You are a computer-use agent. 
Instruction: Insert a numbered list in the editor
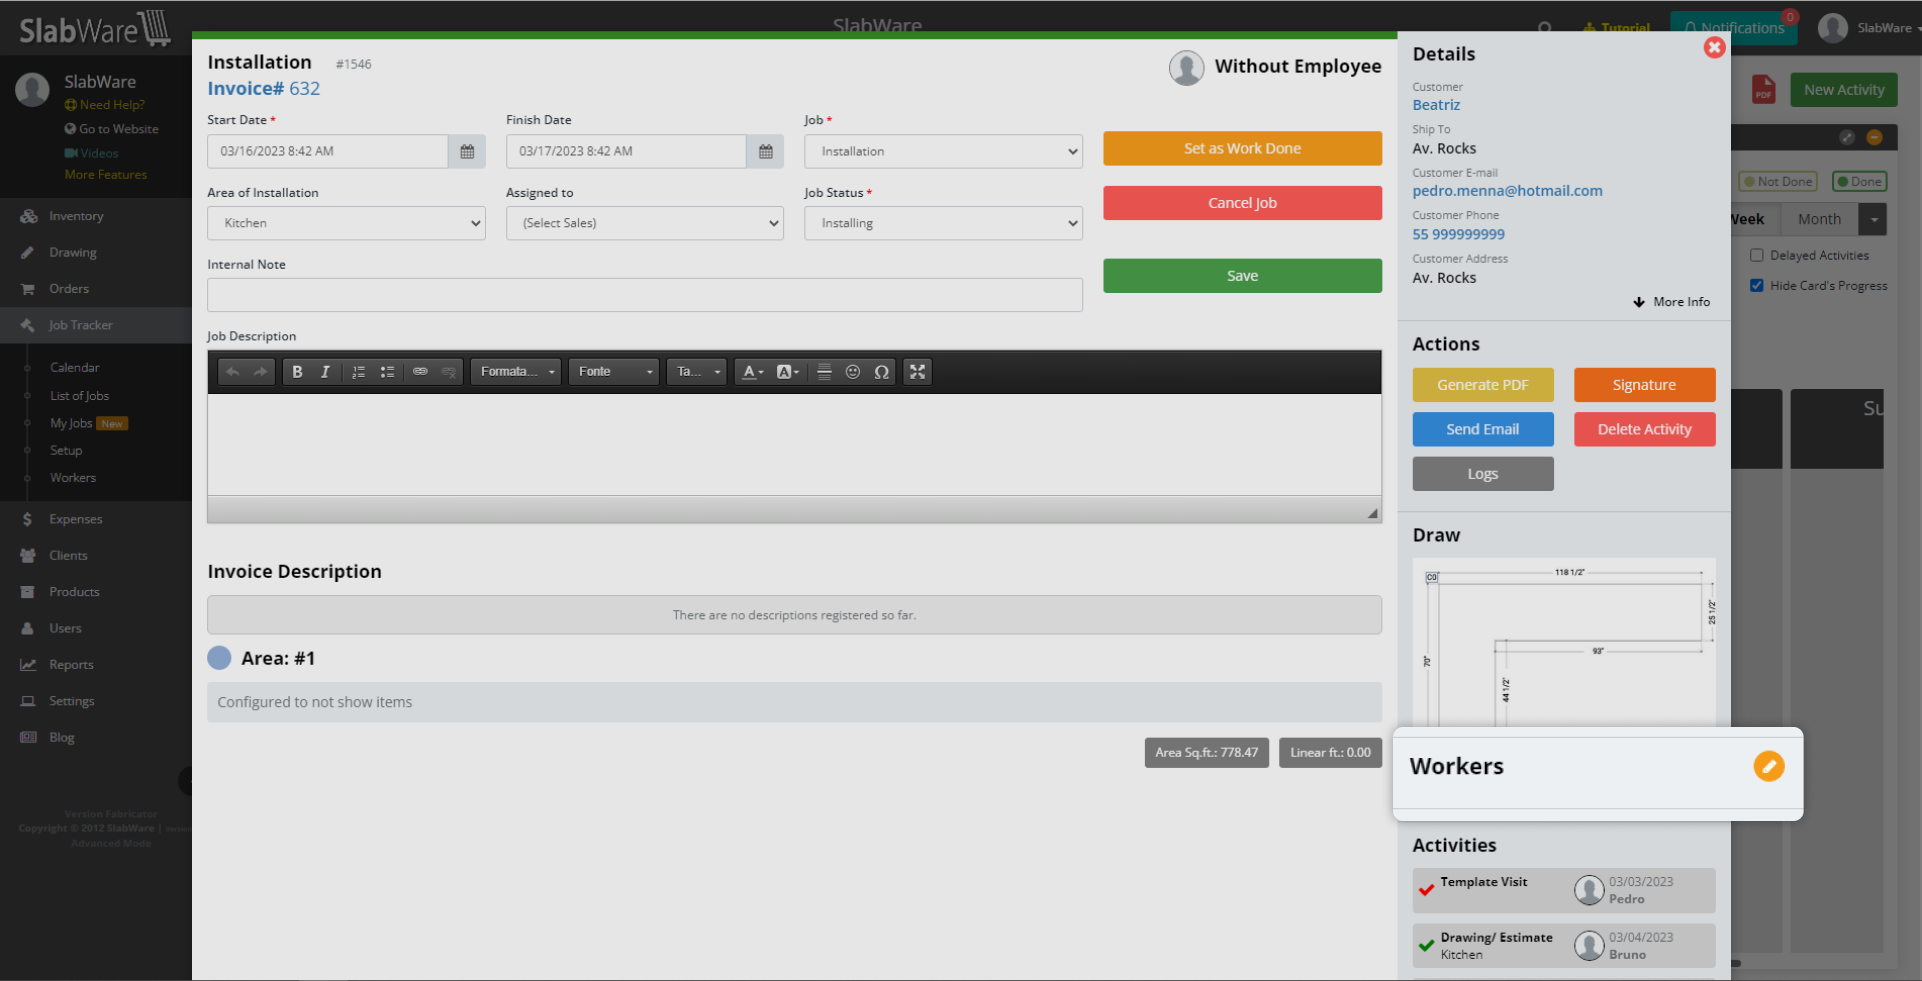[359, 372]
